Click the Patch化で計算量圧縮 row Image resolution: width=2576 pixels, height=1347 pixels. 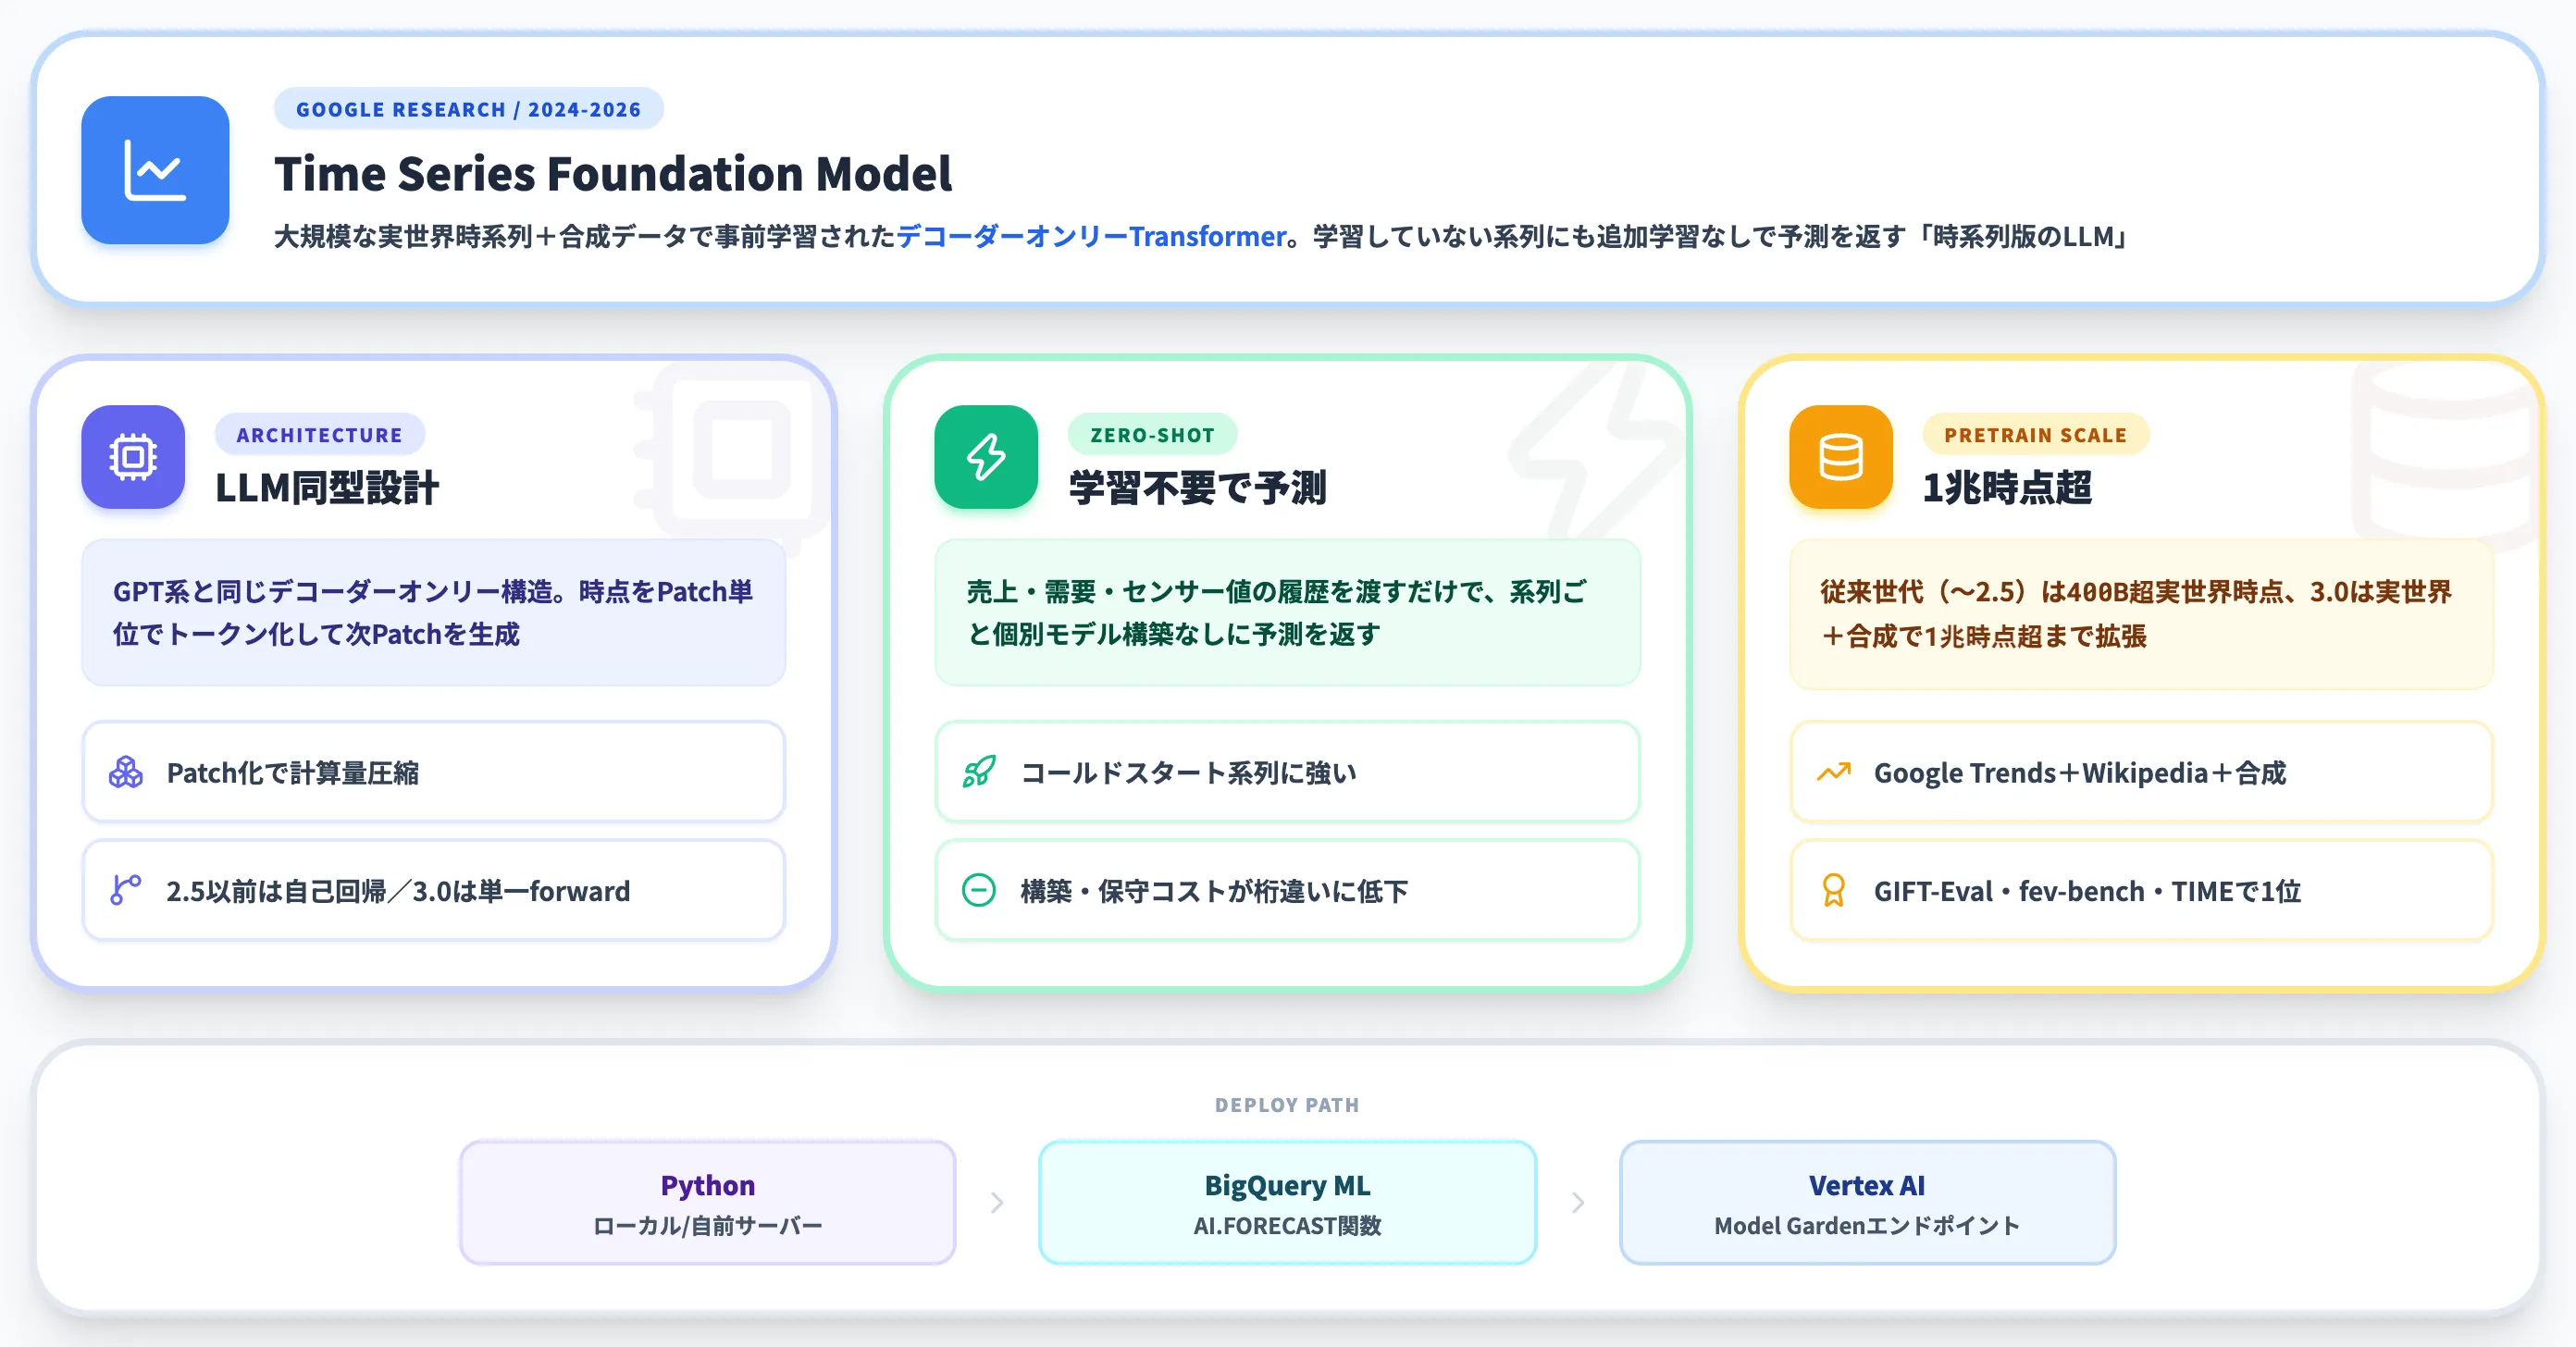click(433, 772)
